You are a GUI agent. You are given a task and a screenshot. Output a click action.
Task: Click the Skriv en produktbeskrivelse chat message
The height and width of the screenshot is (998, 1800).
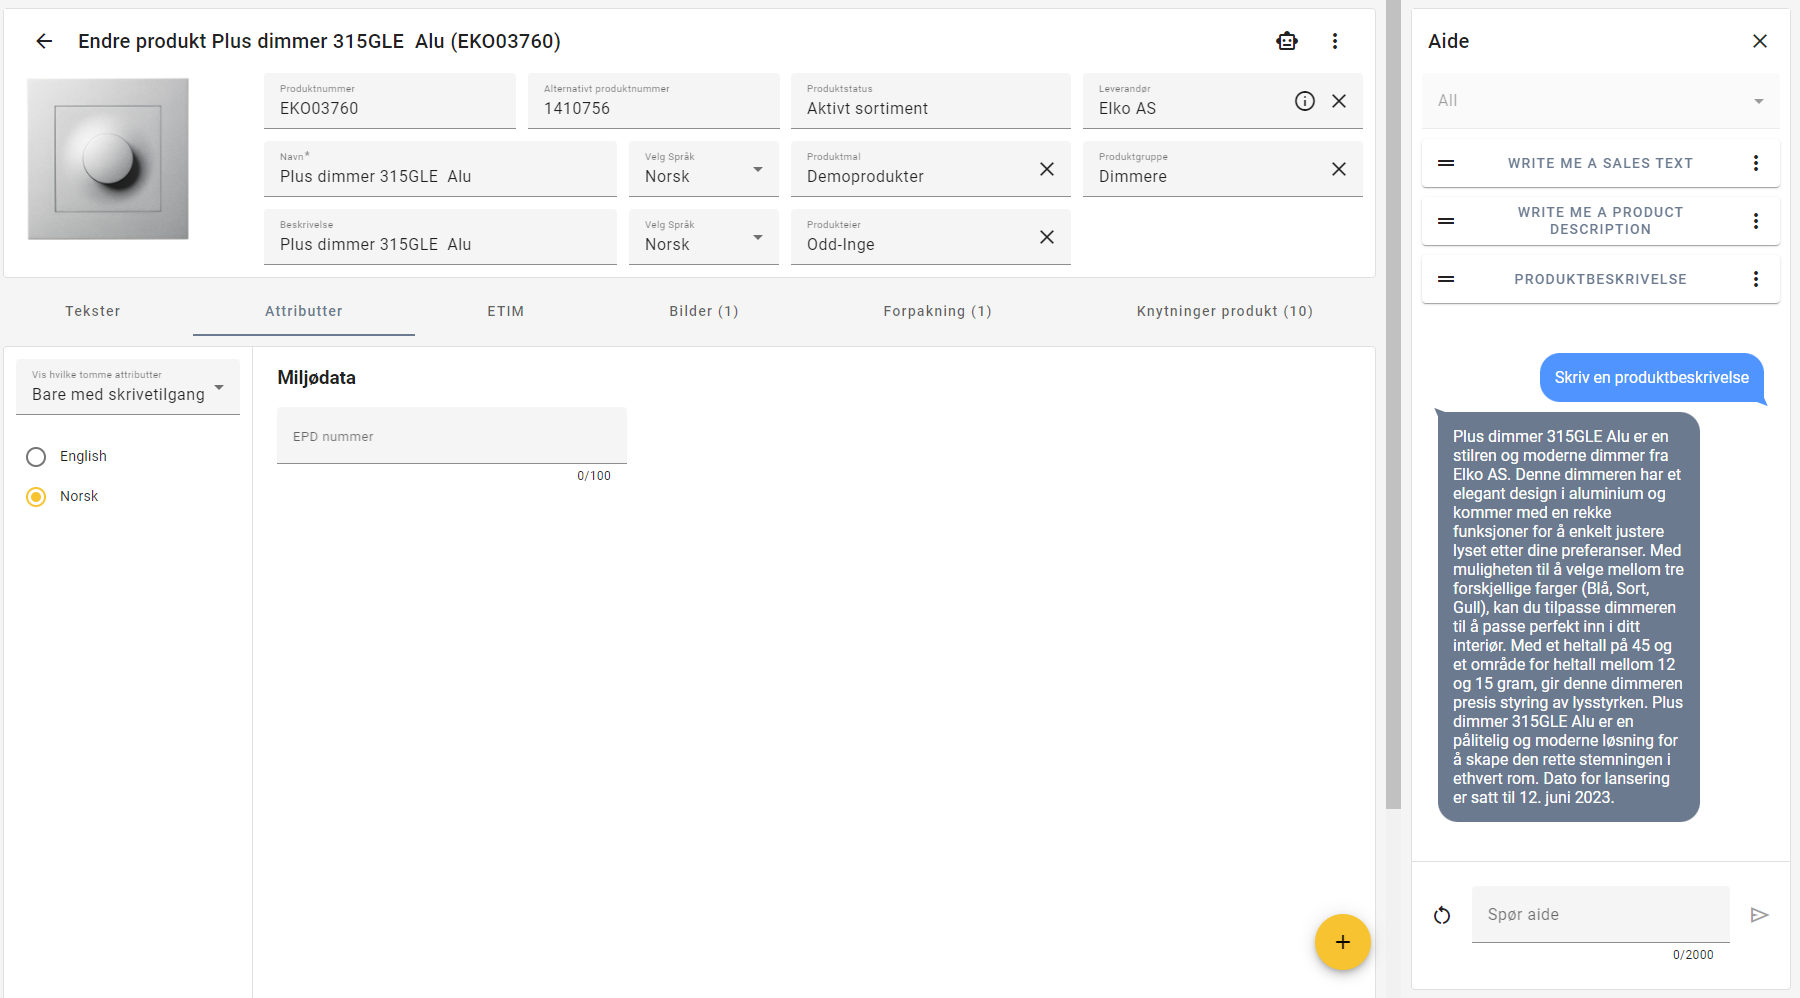coord(1652,378)
